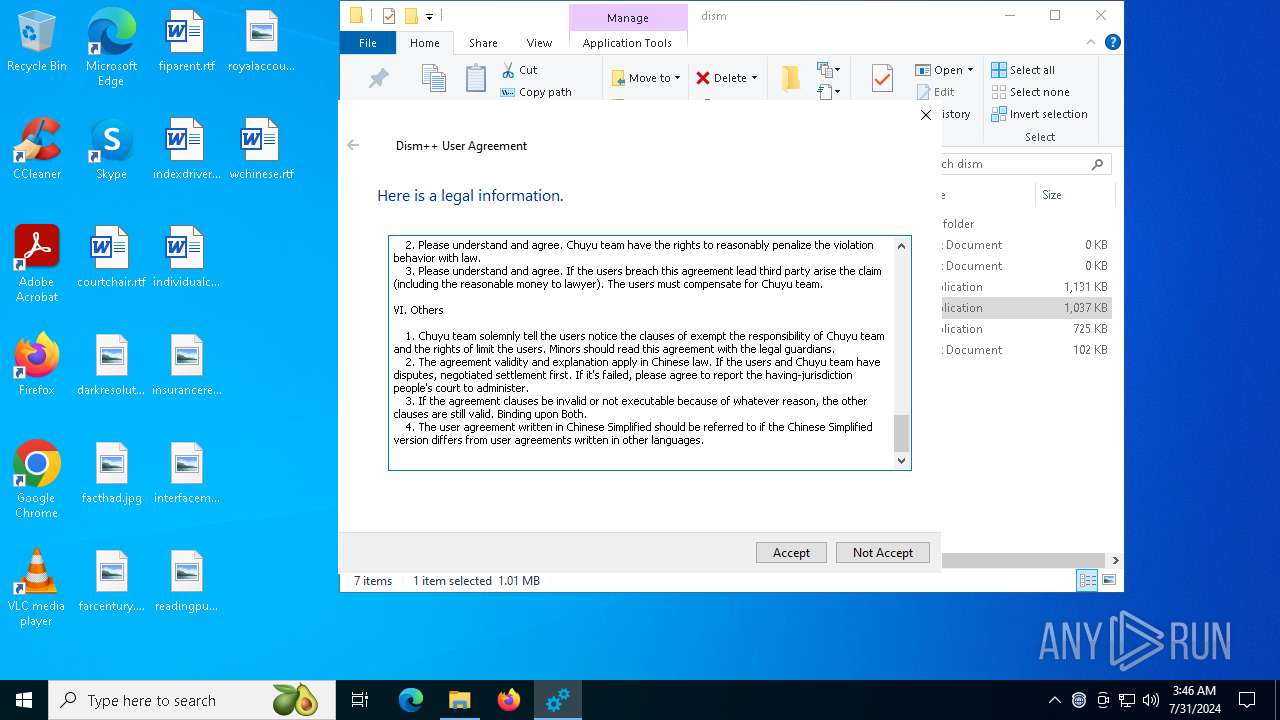This screenshot has height=720, width=1280.
Task: Click the red Delete X icon
Action: click(703, 78)
